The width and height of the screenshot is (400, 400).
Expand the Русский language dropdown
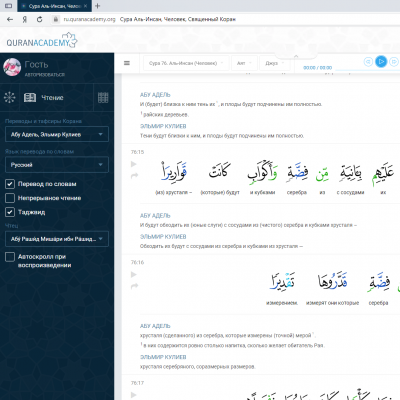click(57, 165)
